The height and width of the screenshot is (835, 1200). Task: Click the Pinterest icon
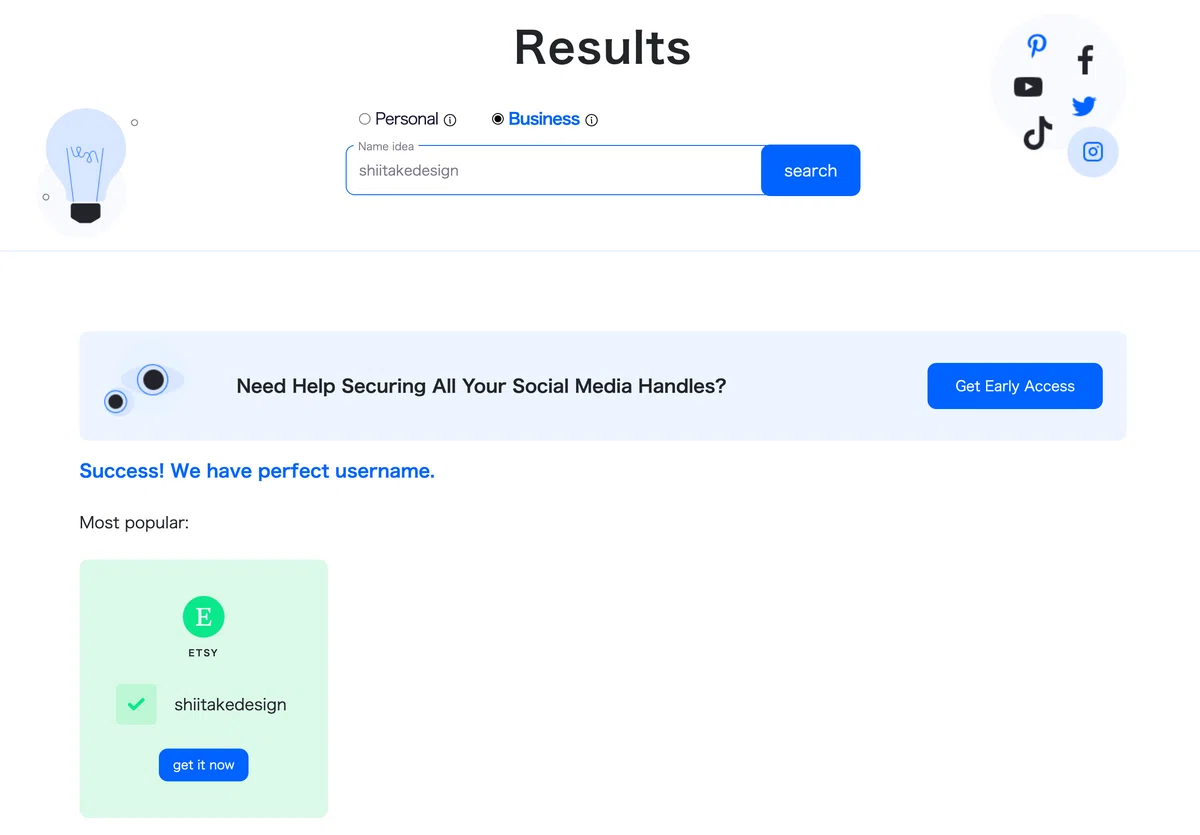click(x=1037, y=45)
